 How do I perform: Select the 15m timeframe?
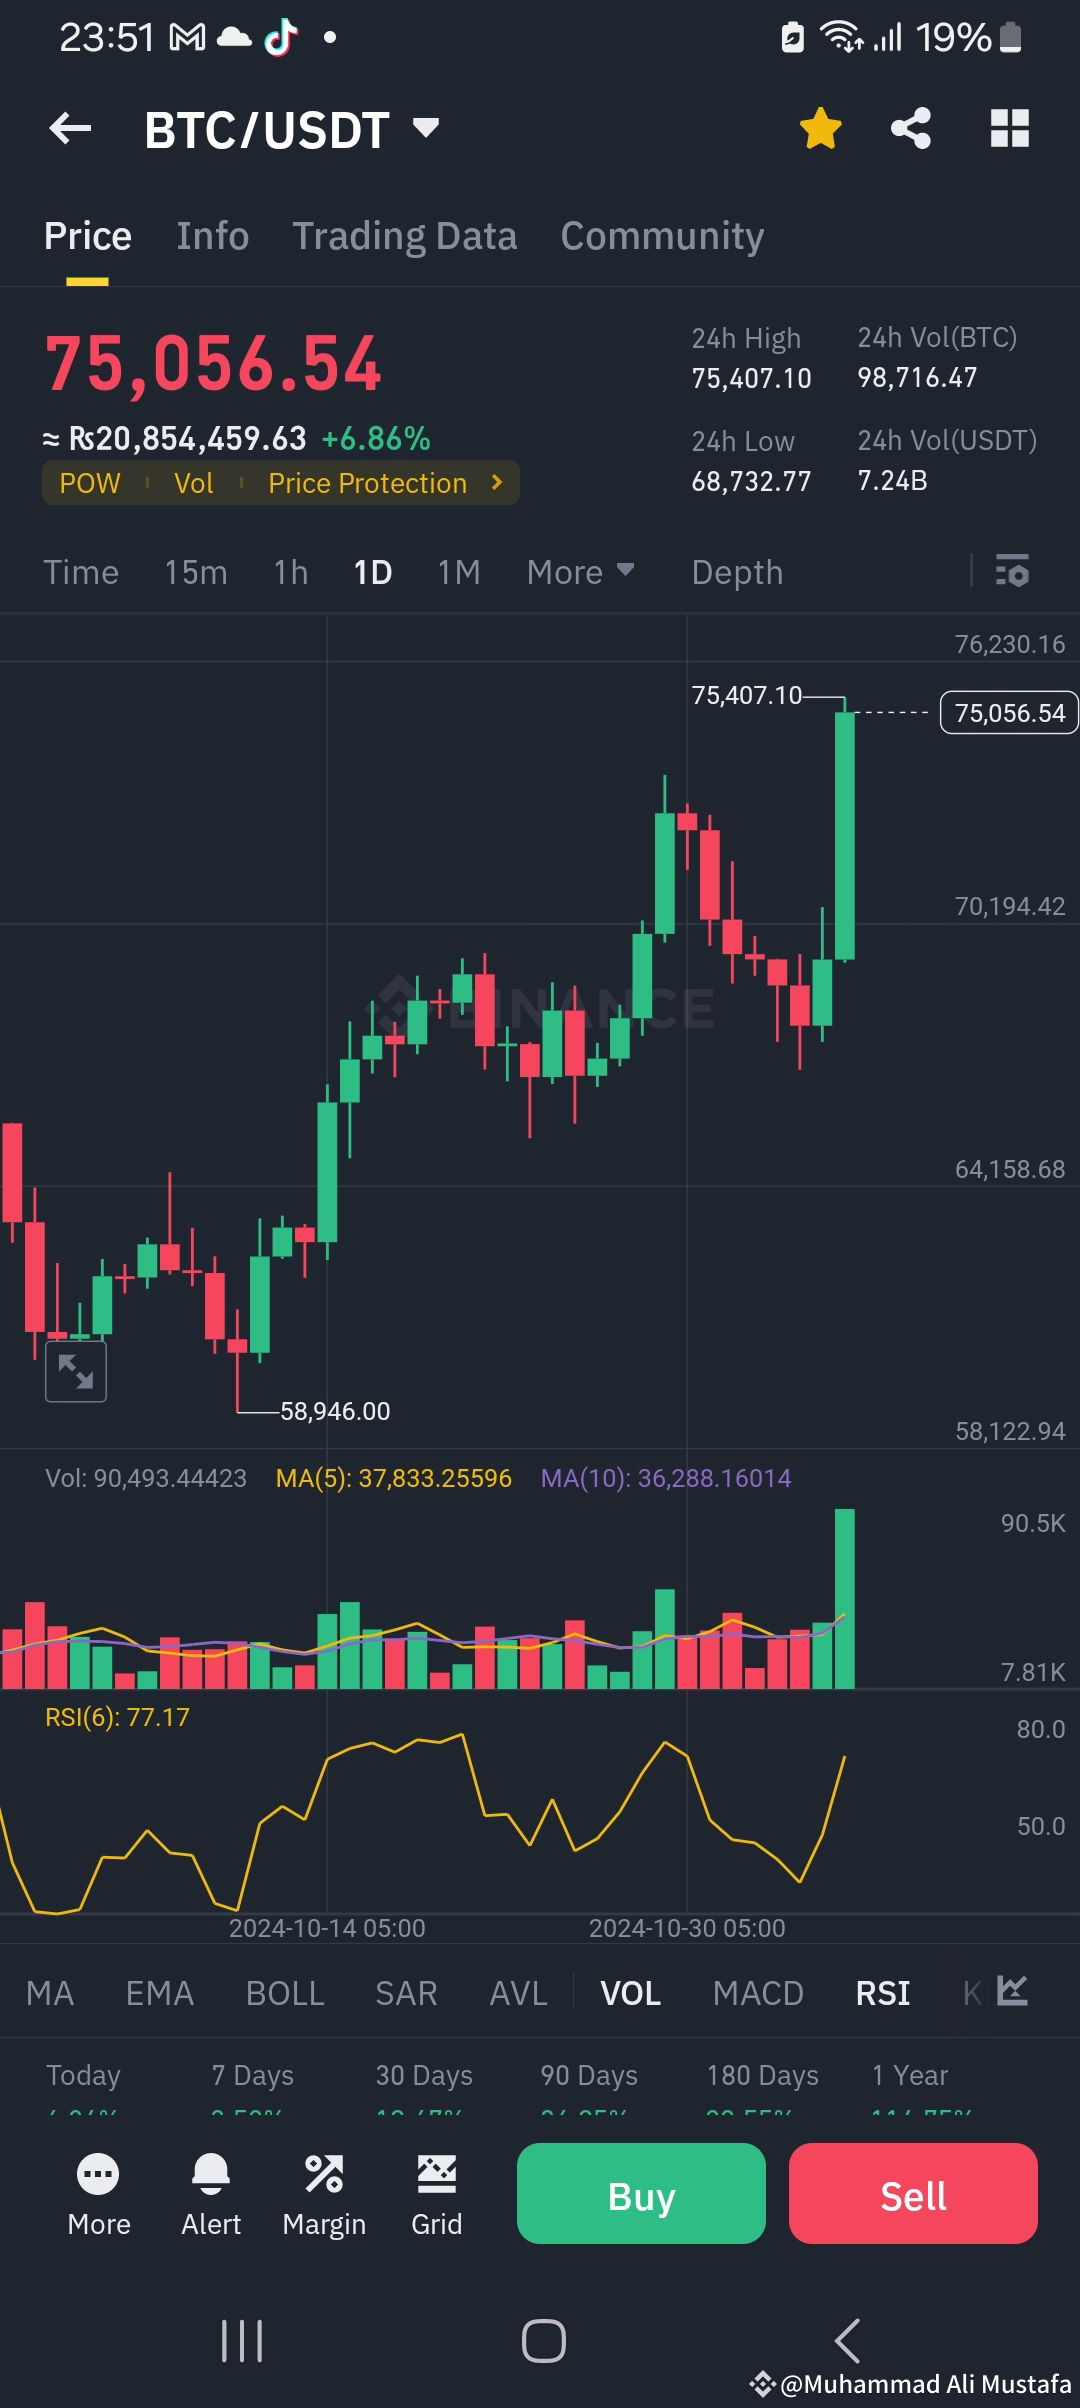coord(196,572)
